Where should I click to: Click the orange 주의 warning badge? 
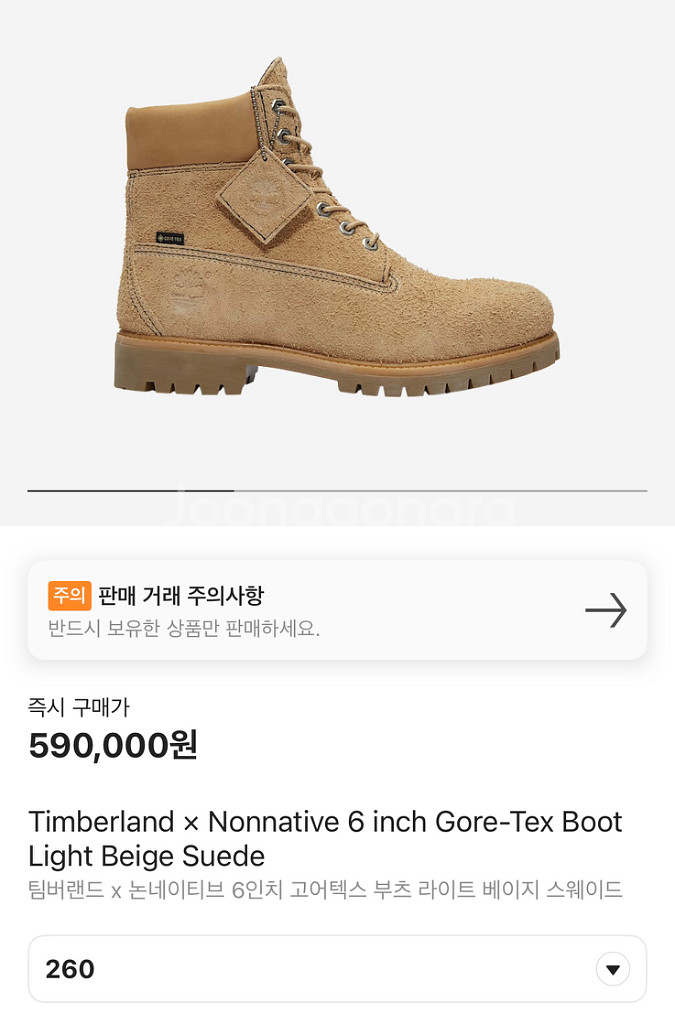(69, 596)
